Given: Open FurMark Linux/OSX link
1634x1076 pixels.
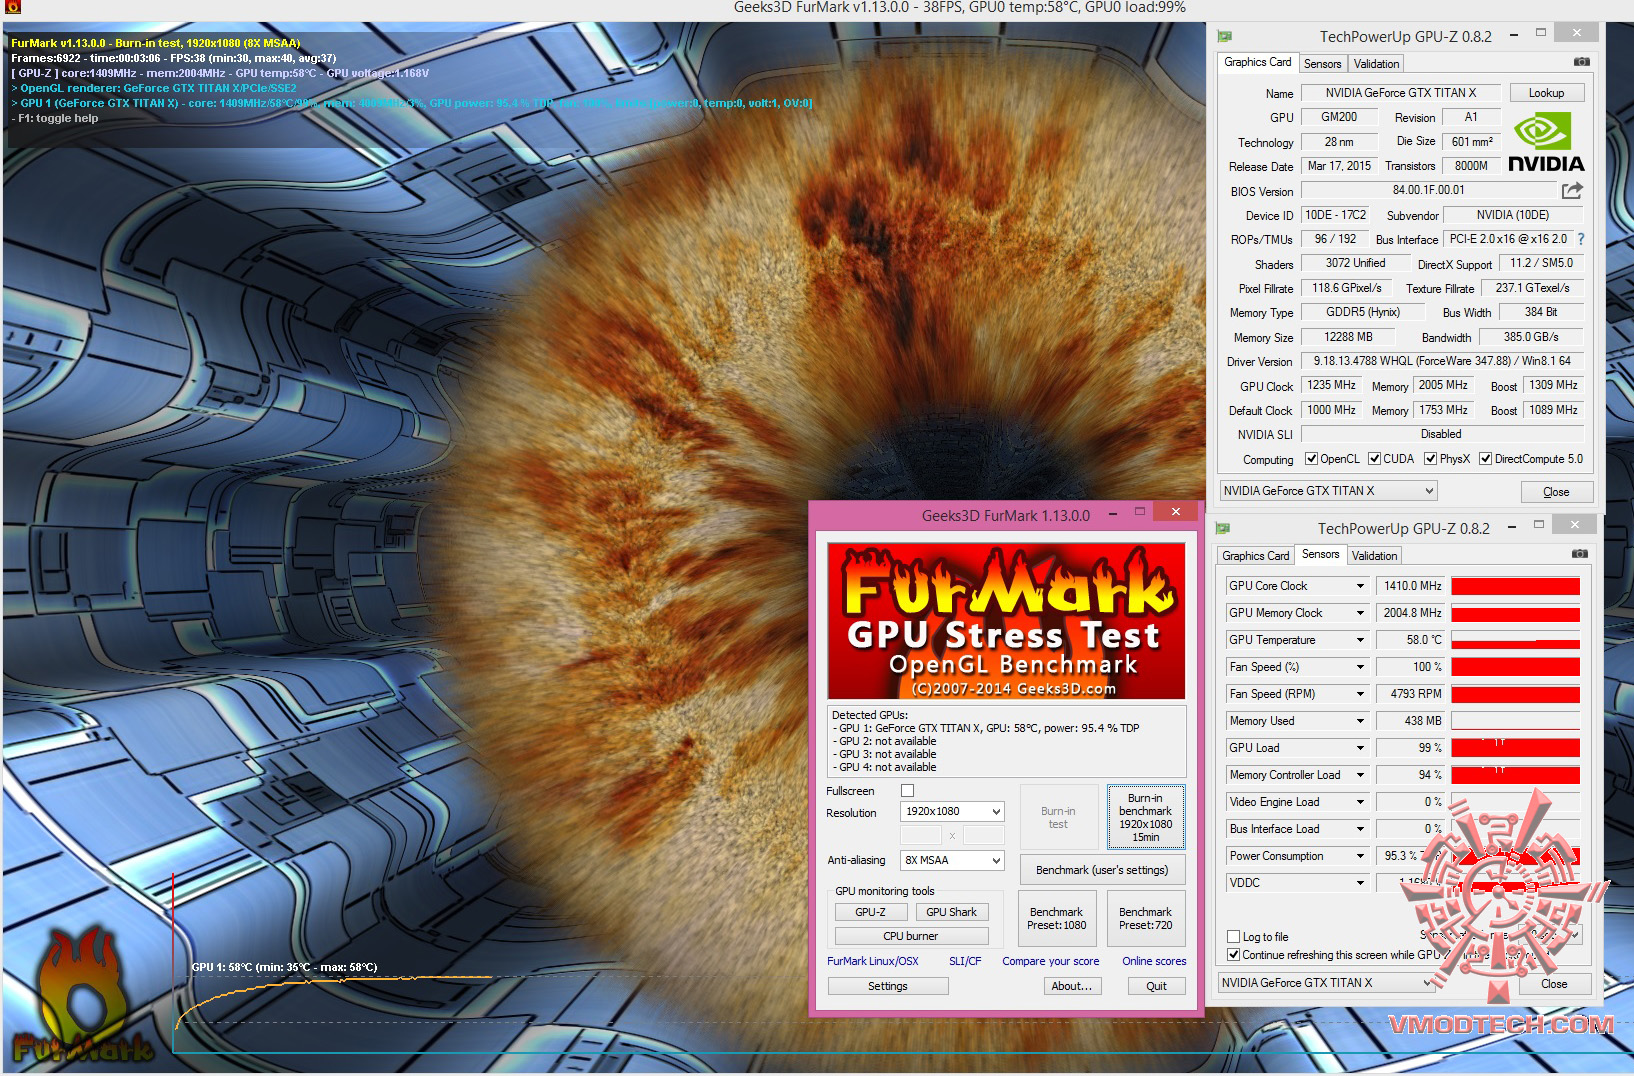Looking at the screenshot, I should (872, 961).
